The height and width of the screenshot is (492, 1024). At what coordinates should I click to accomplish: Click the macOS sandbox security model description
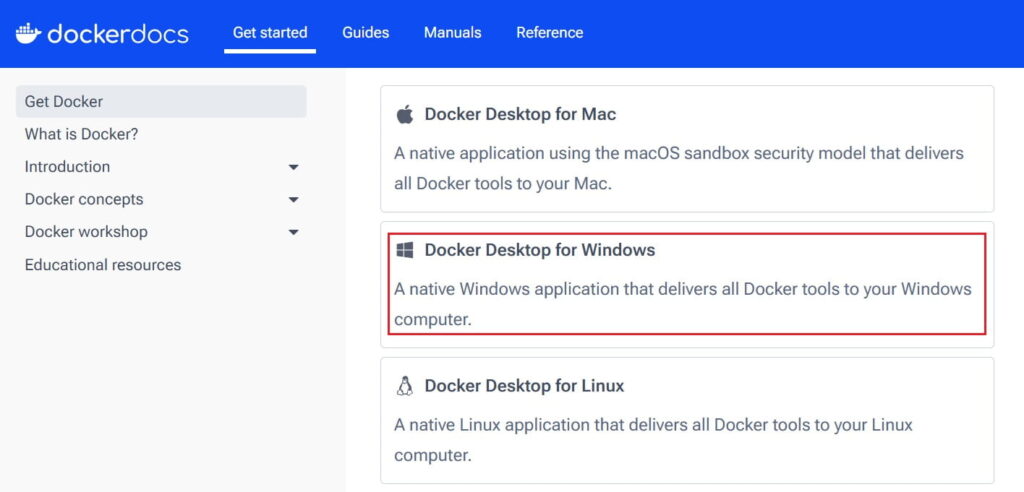[x=679, y=169]
